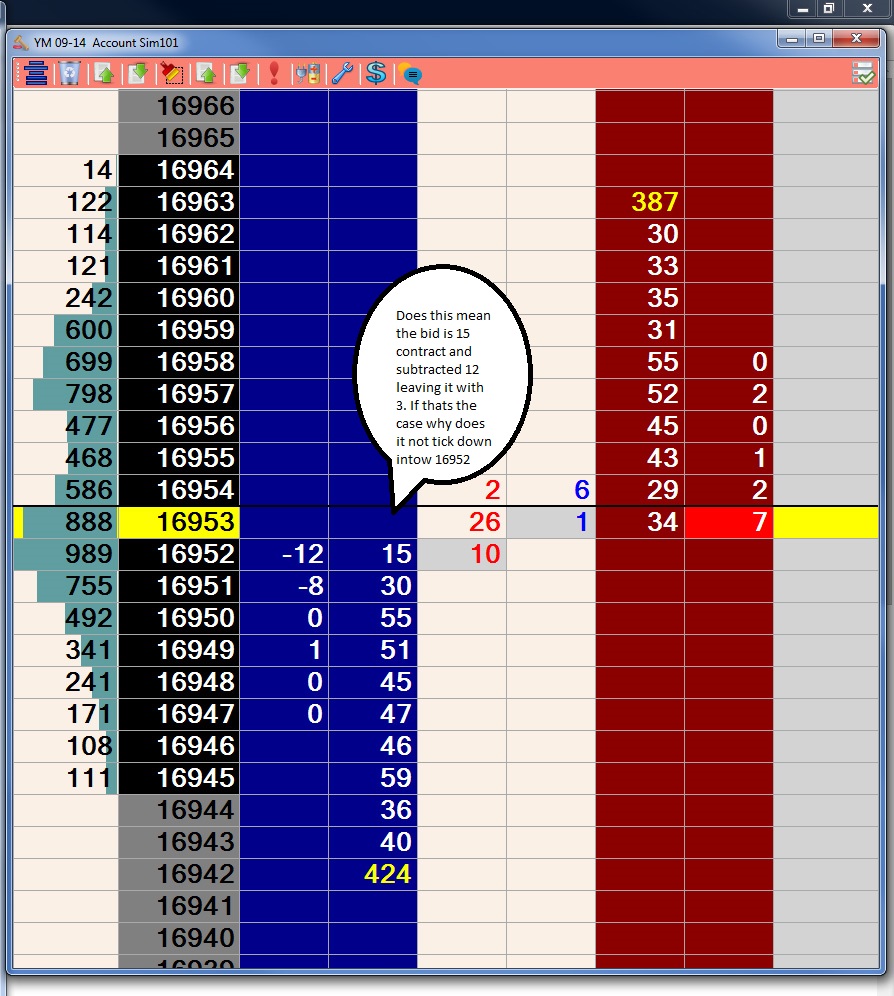Click bid size 59 at 16945

[373, 777]
